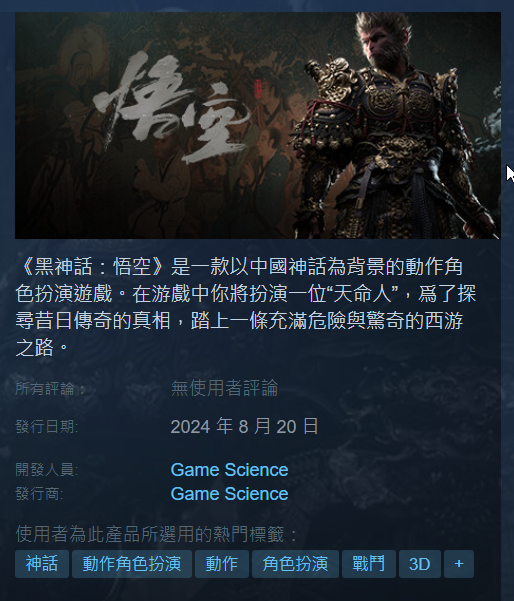Click the popular tags heading text
This screenshot has width=514, height=601.
tap(157, 534)
